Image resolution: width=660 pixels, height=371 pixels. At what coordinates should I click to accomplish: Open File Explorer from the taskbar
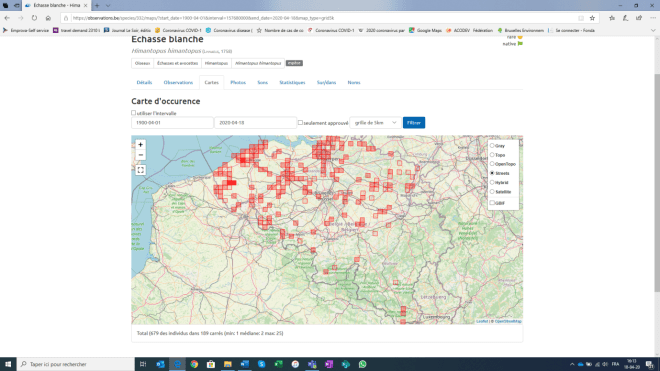pyautogui.click(x=228, y=364)
